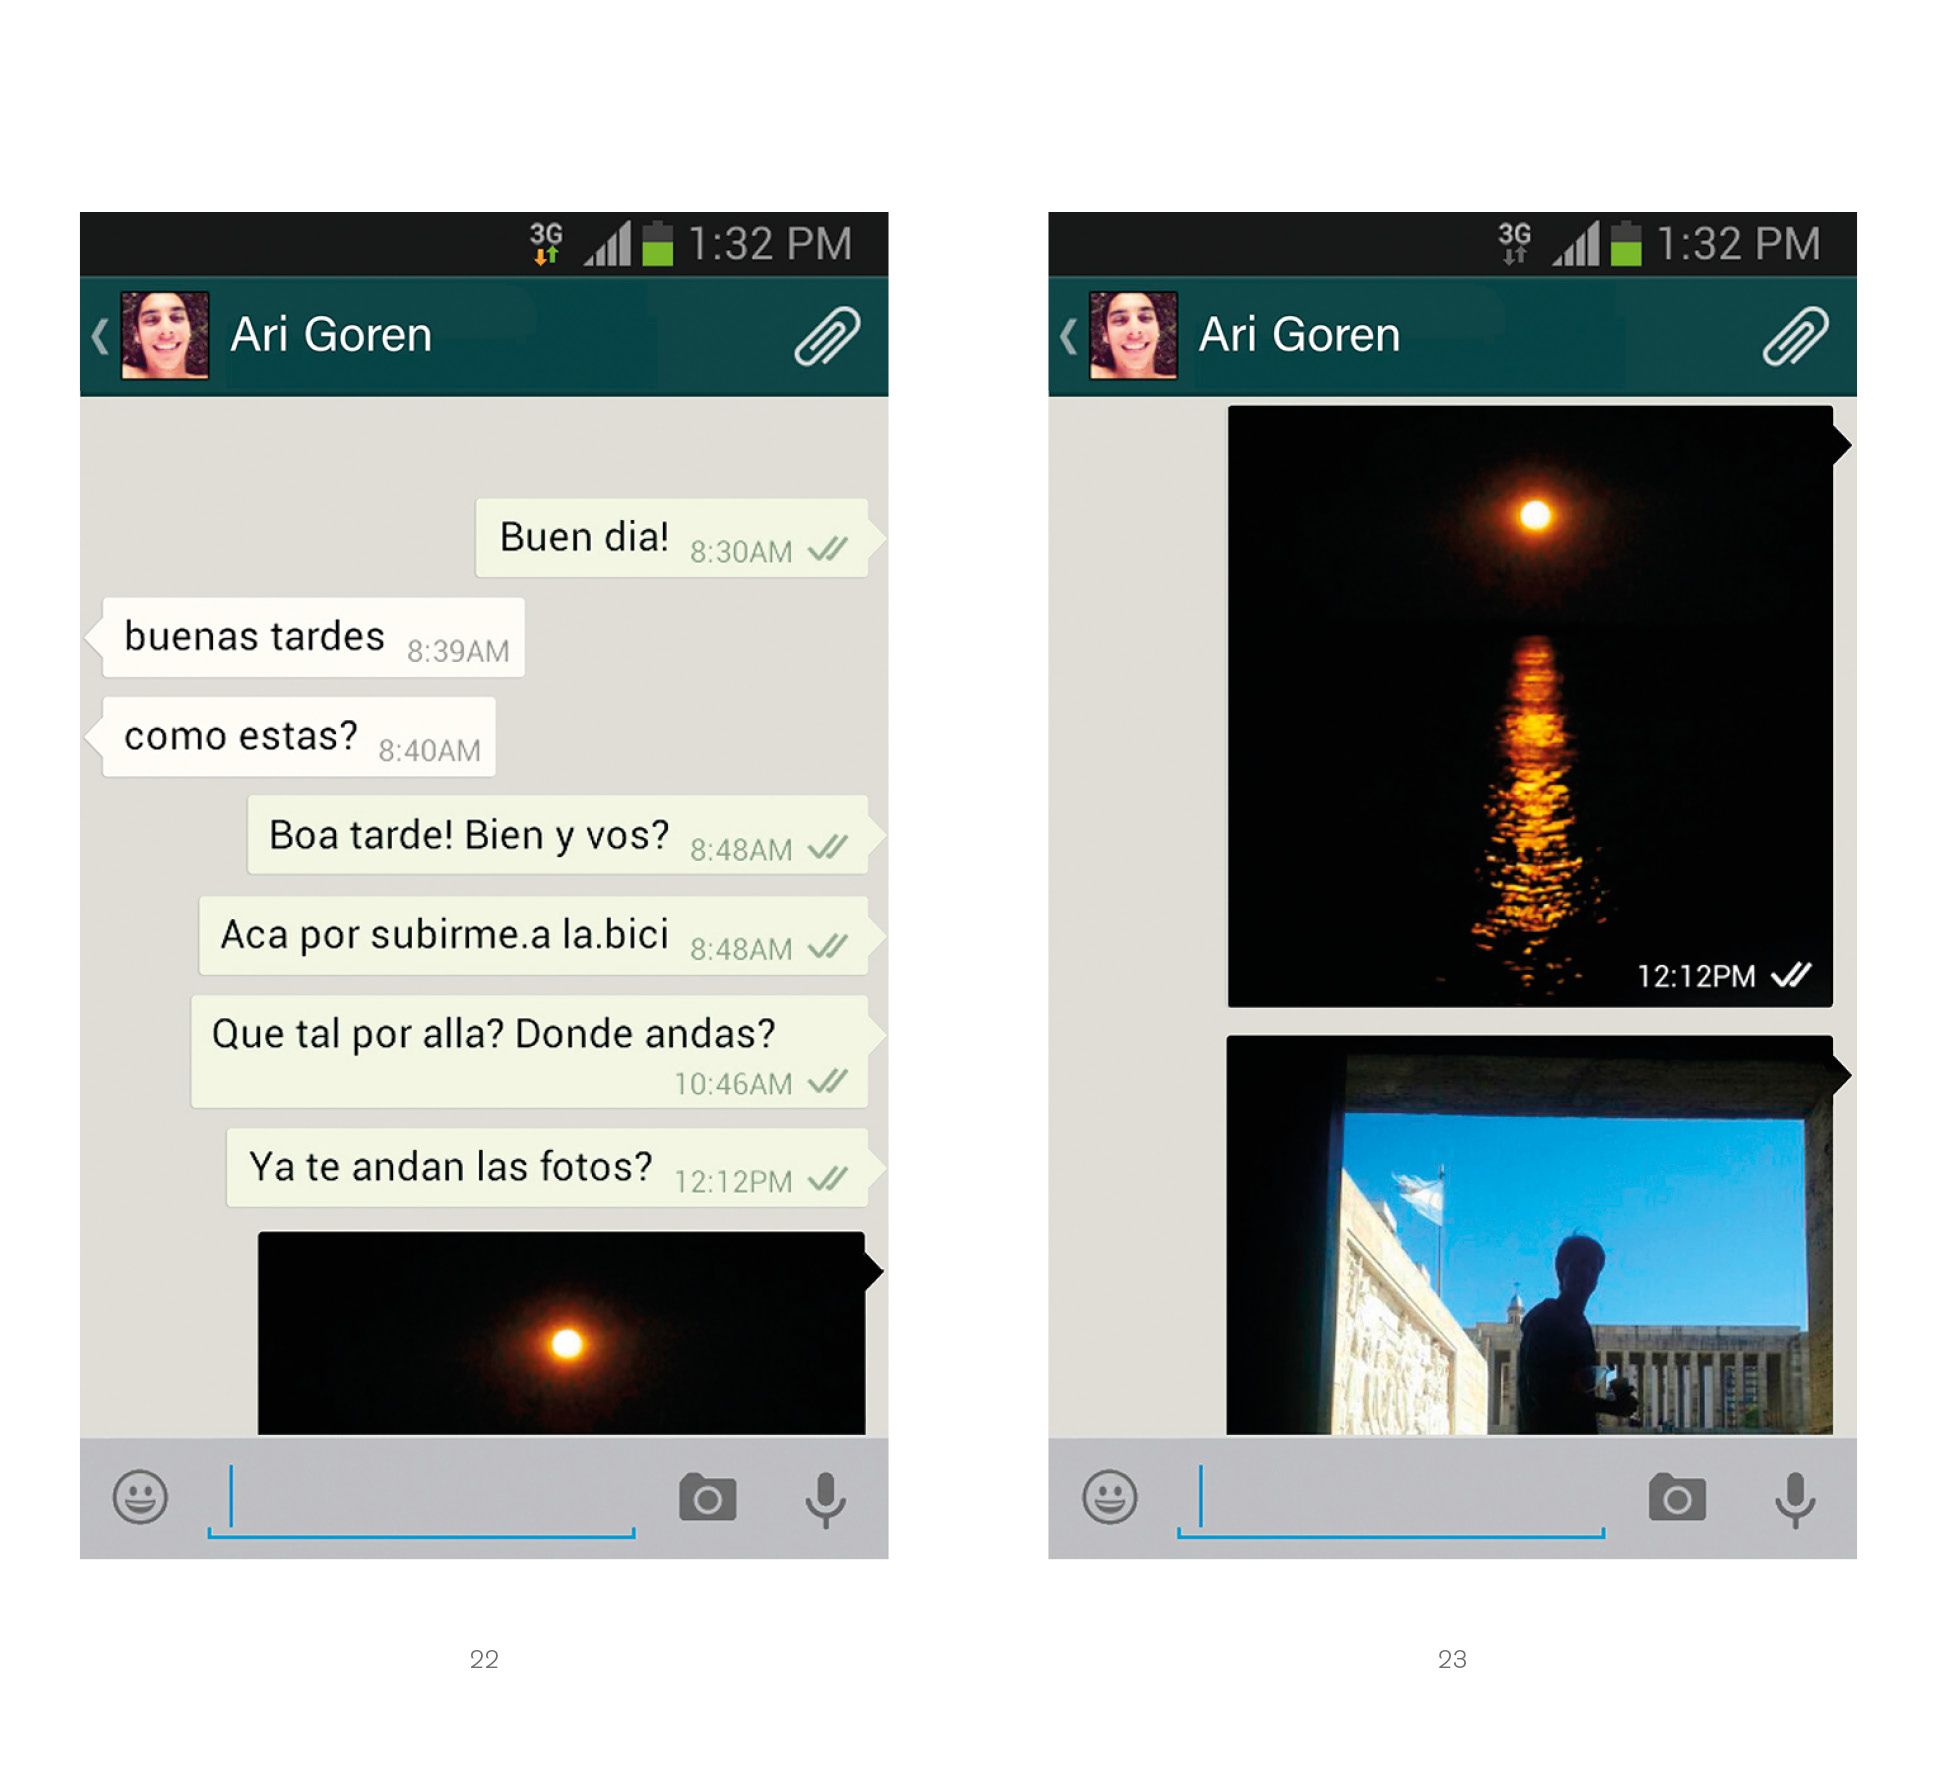Tap 1:32 PM clock in right status bar
This screenshot has height=1772, width=1937.
(x=1738, y=244)
